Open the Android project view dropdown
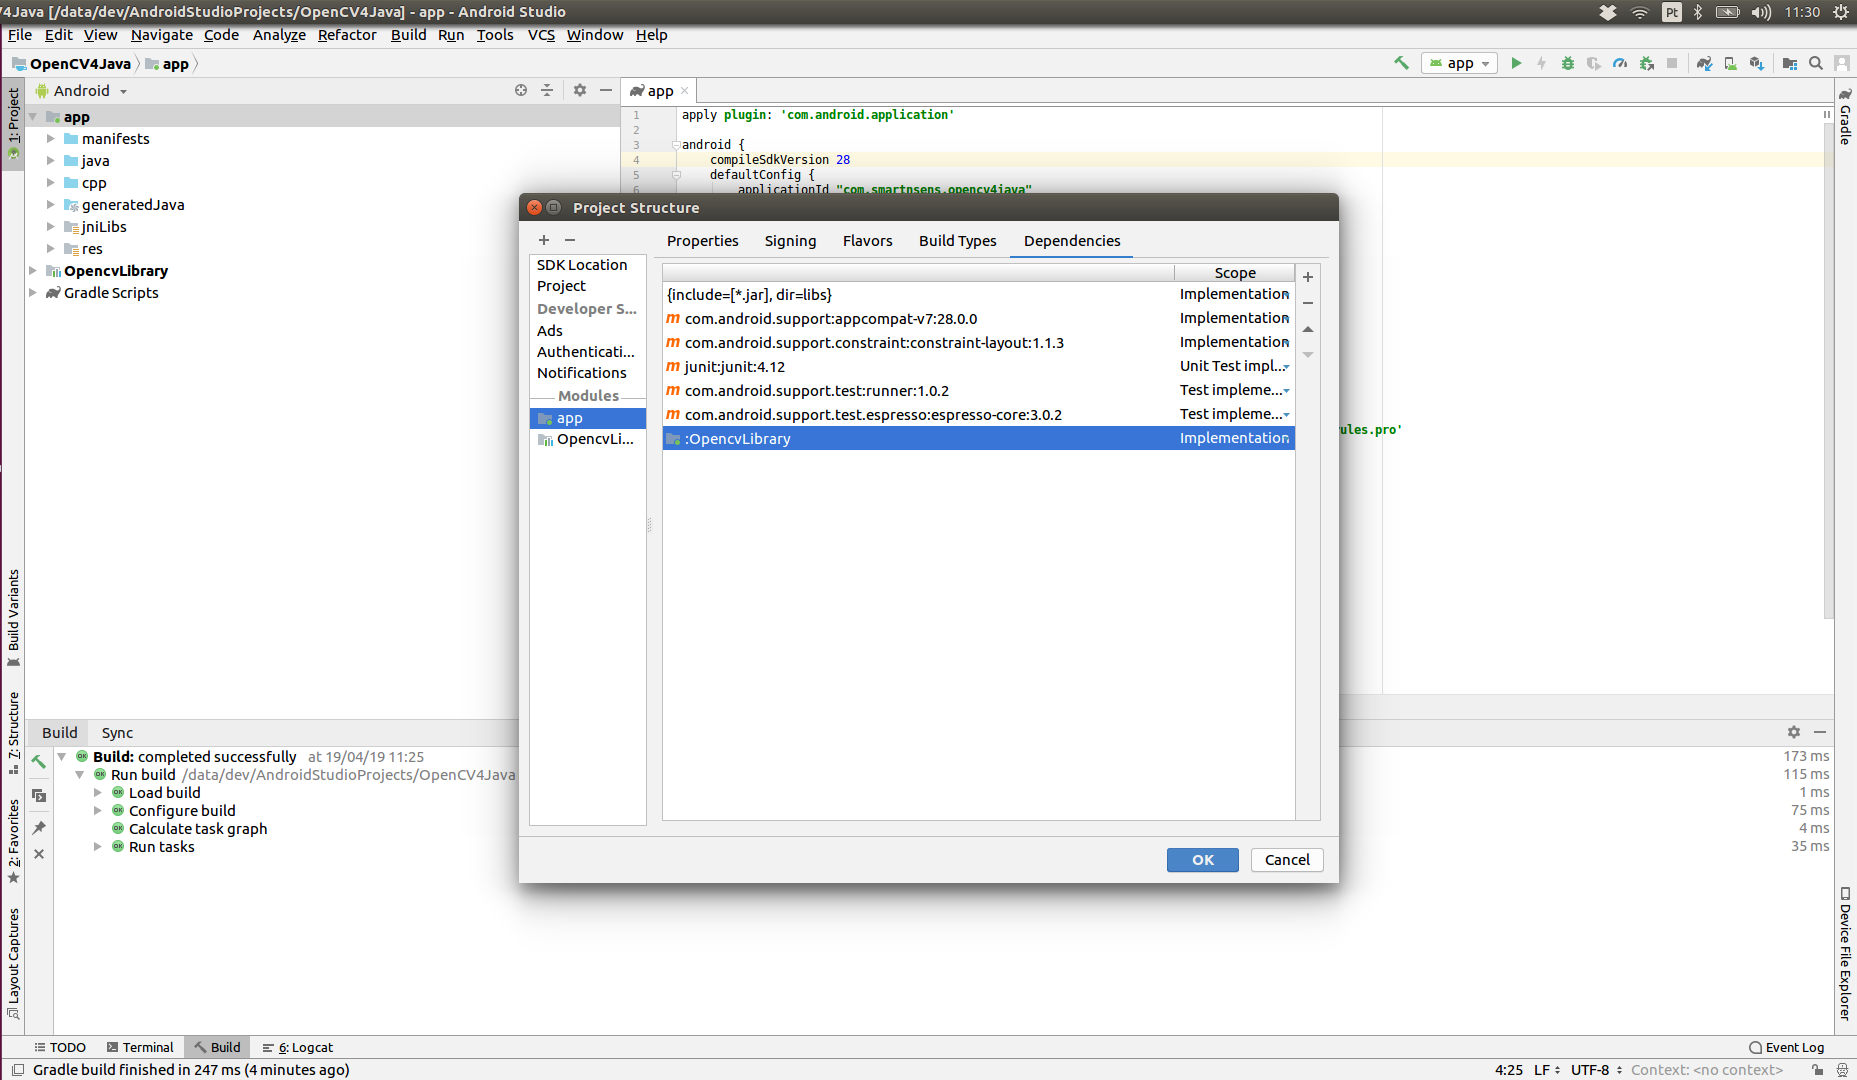This screenshot has width=1857, height=1080. click(82, 91)
